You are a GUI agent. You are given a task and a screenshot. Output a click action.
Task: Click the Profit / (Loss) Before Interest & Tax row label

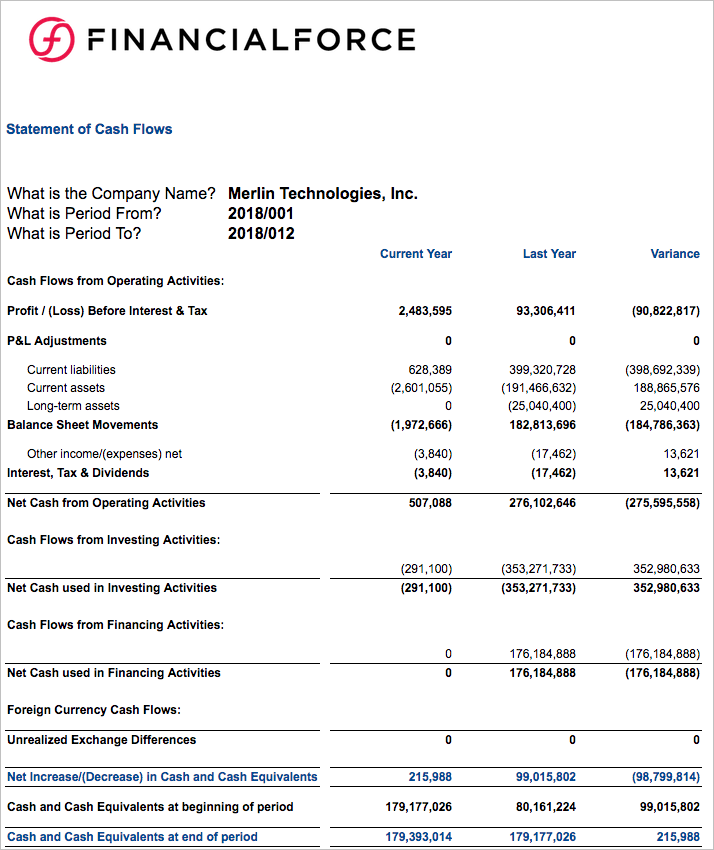[x=107, y=311]
